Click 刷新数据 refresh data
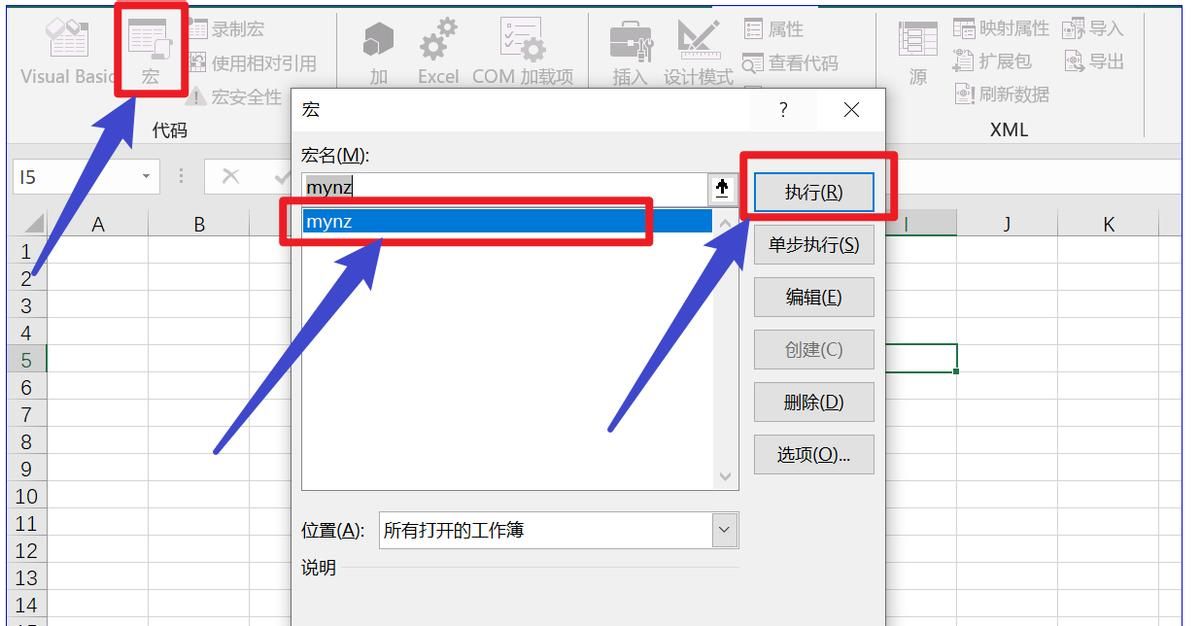Viewport: 1200px width, 626px height. click(x=964, y=94)
